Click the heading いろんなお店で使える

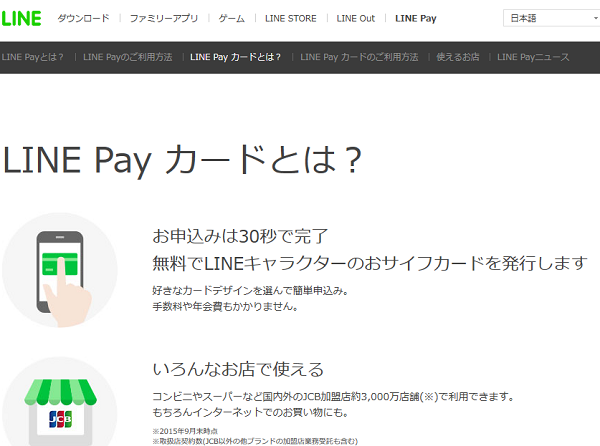click(238, 369)
